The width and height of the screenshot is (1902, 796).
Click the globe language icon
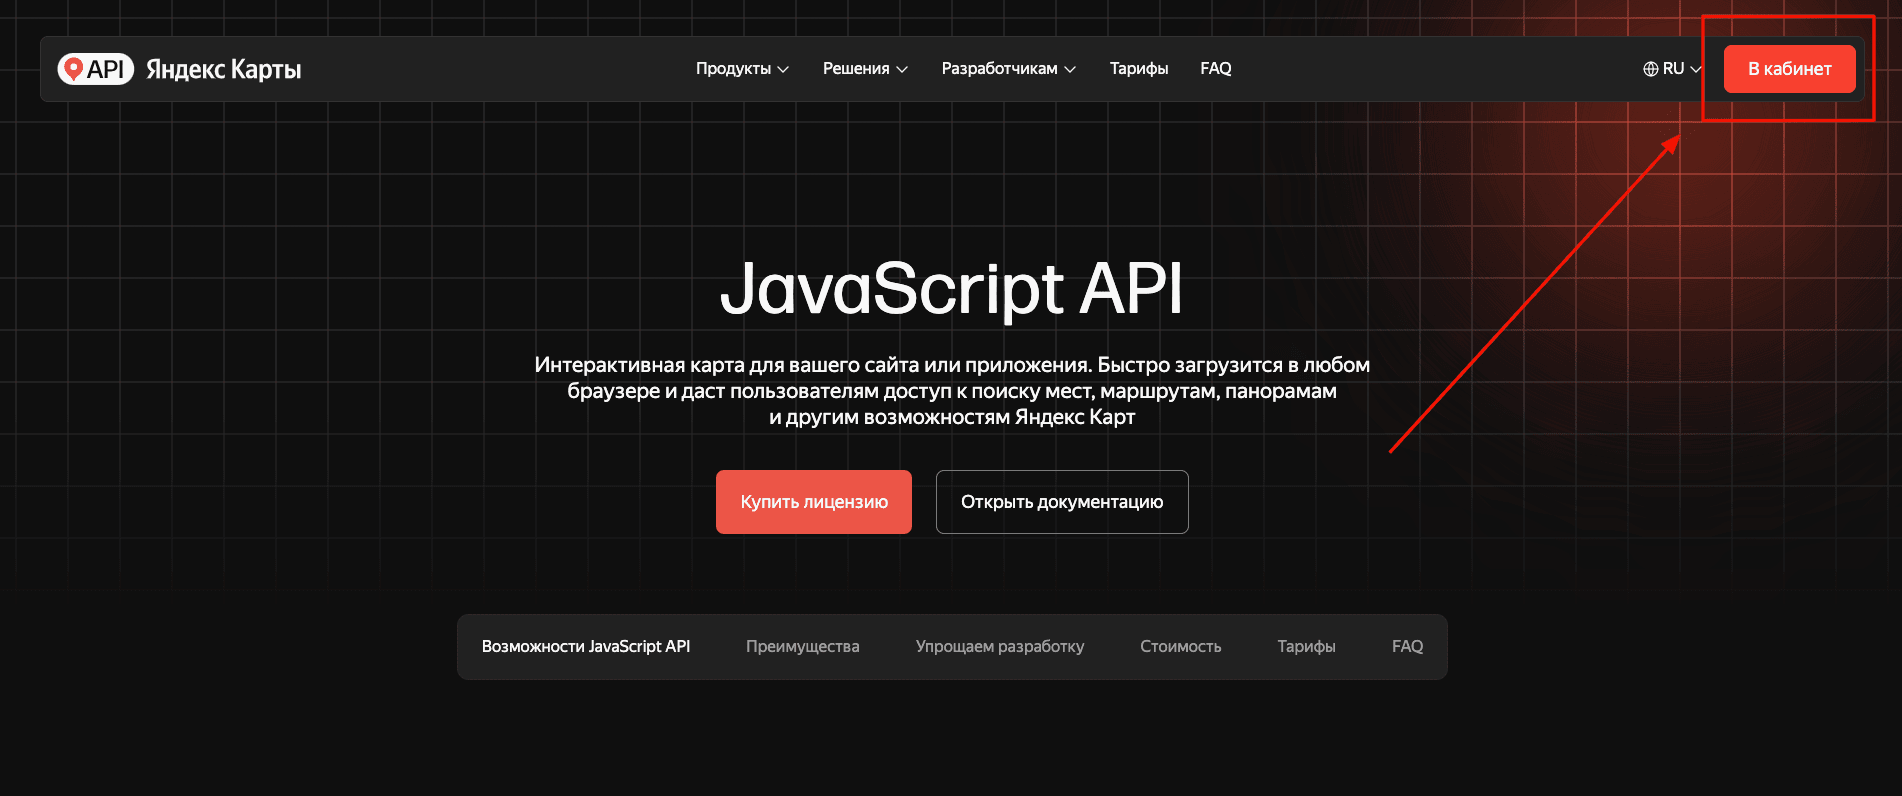click(x=1650, y=69)
